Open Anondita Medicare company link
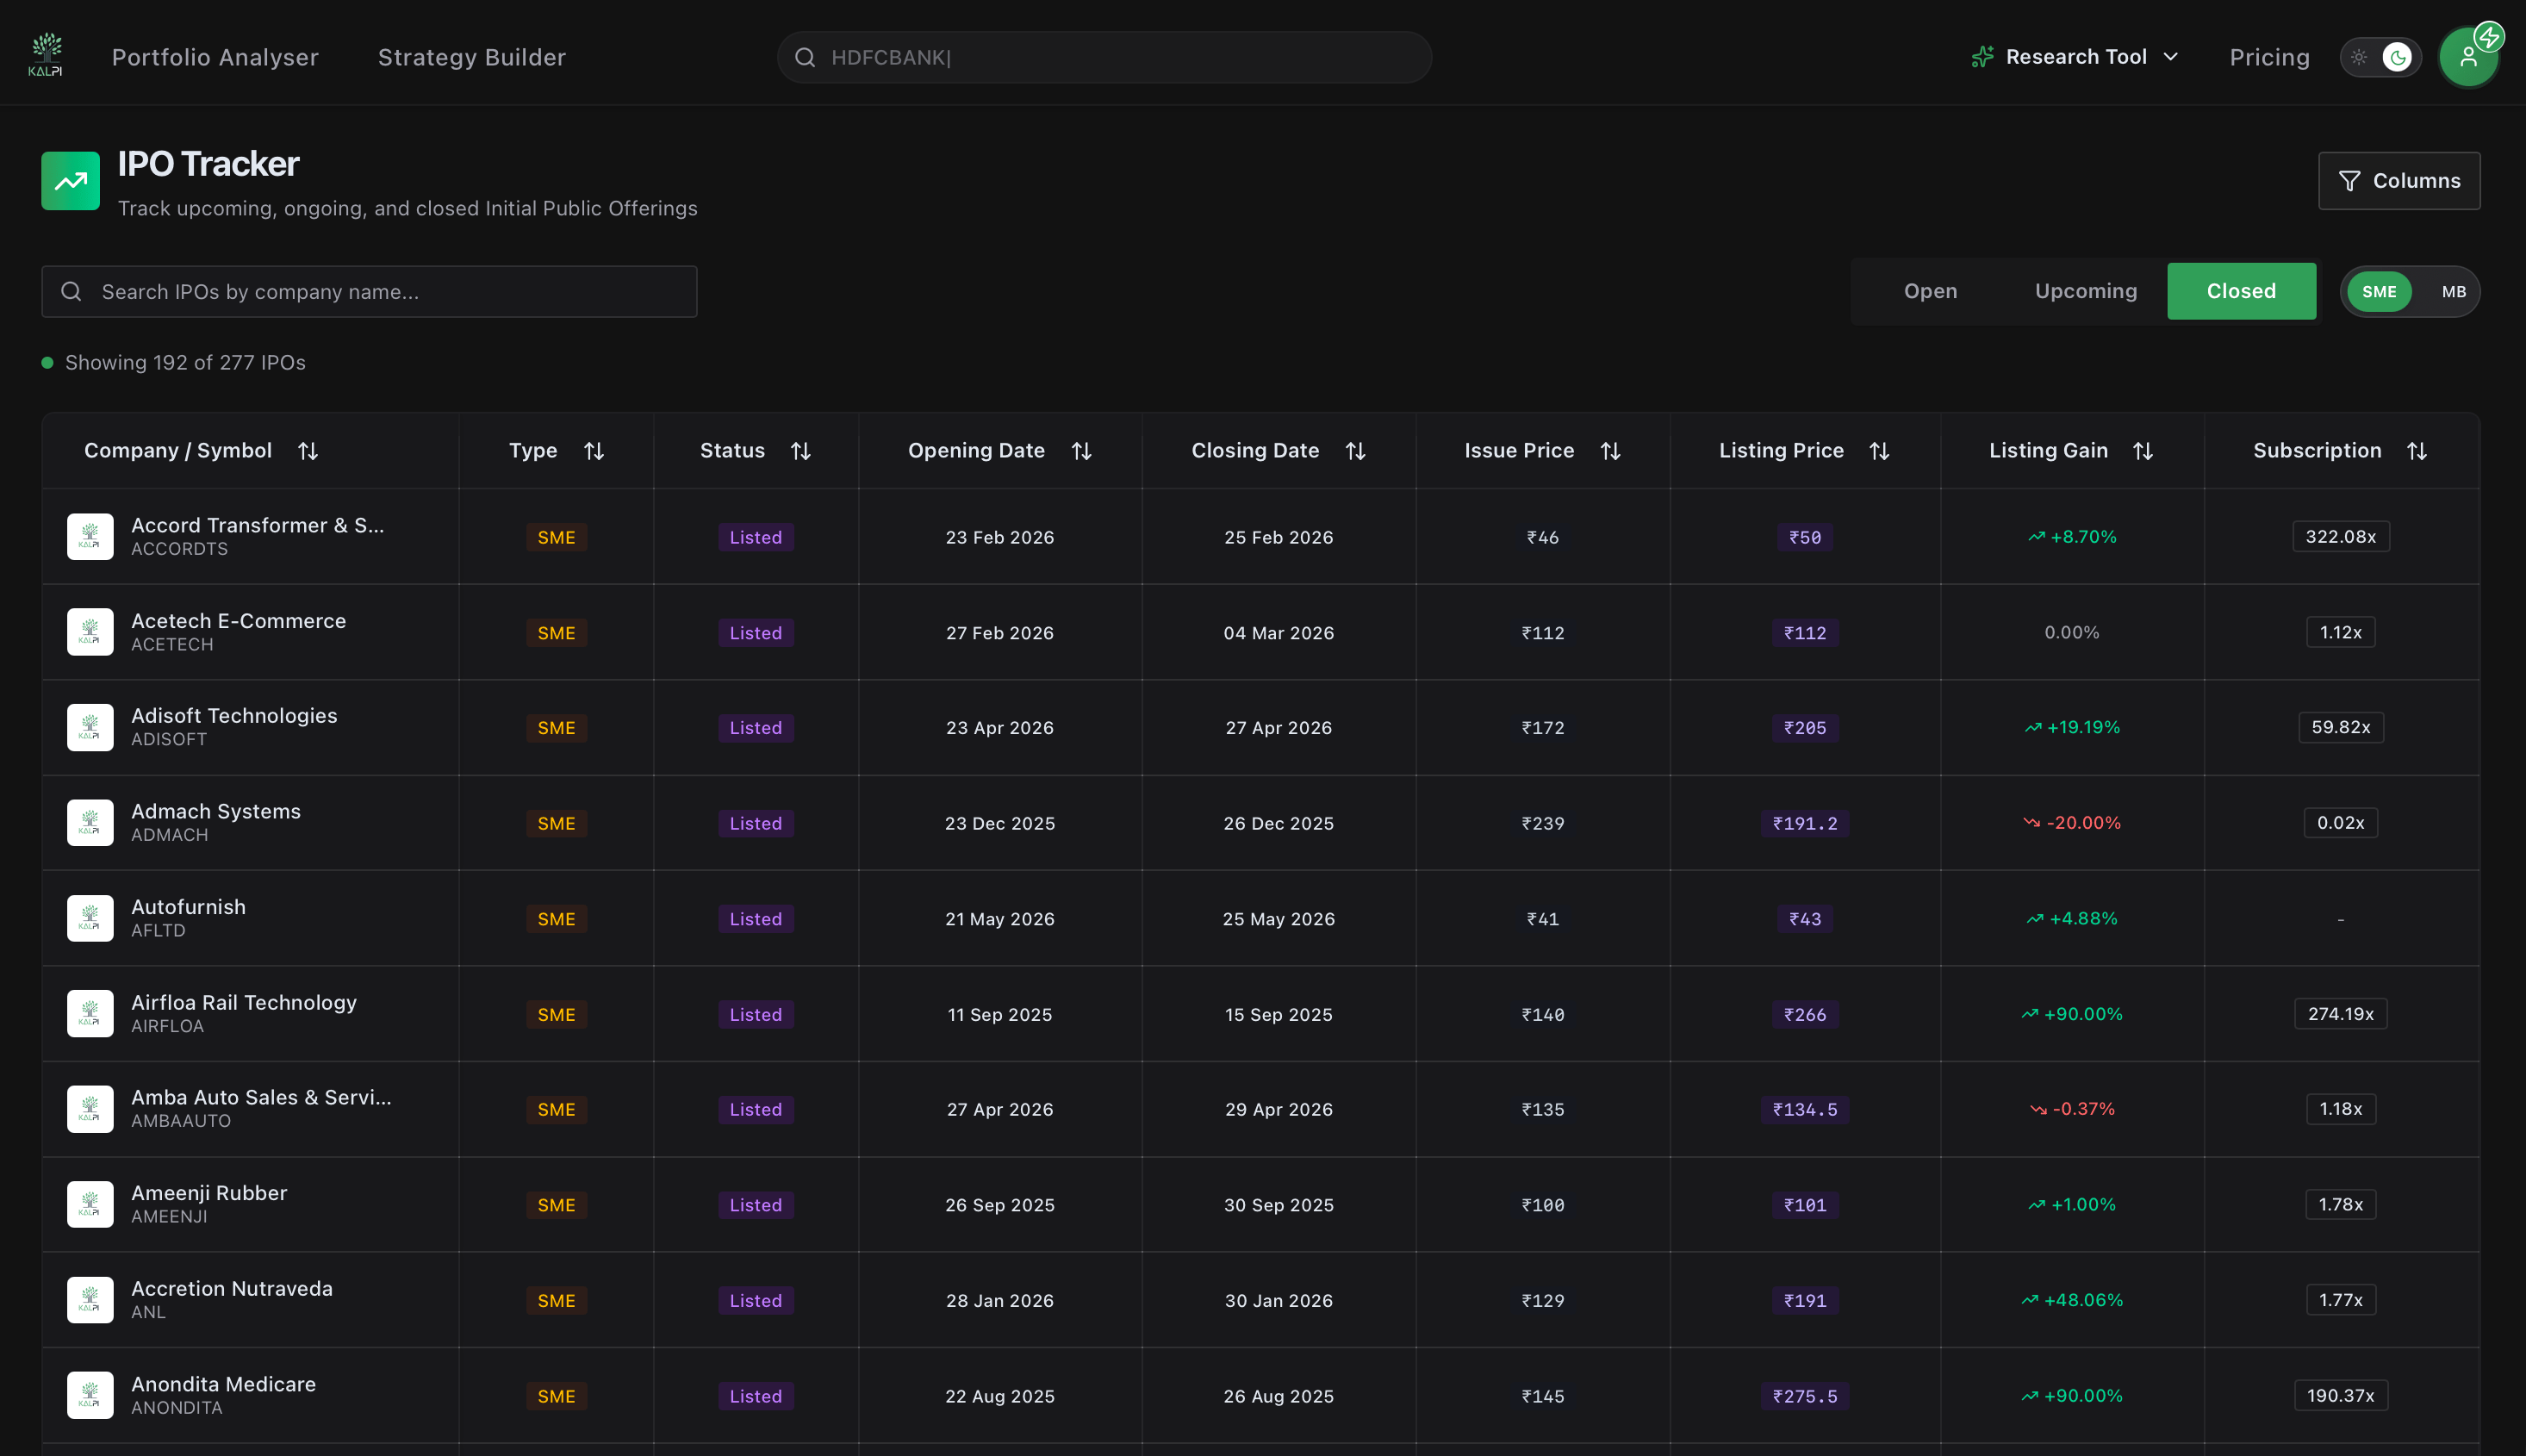This screenshot has height=1456, width=2526. pyautogui.click(x=223, y=1384)
